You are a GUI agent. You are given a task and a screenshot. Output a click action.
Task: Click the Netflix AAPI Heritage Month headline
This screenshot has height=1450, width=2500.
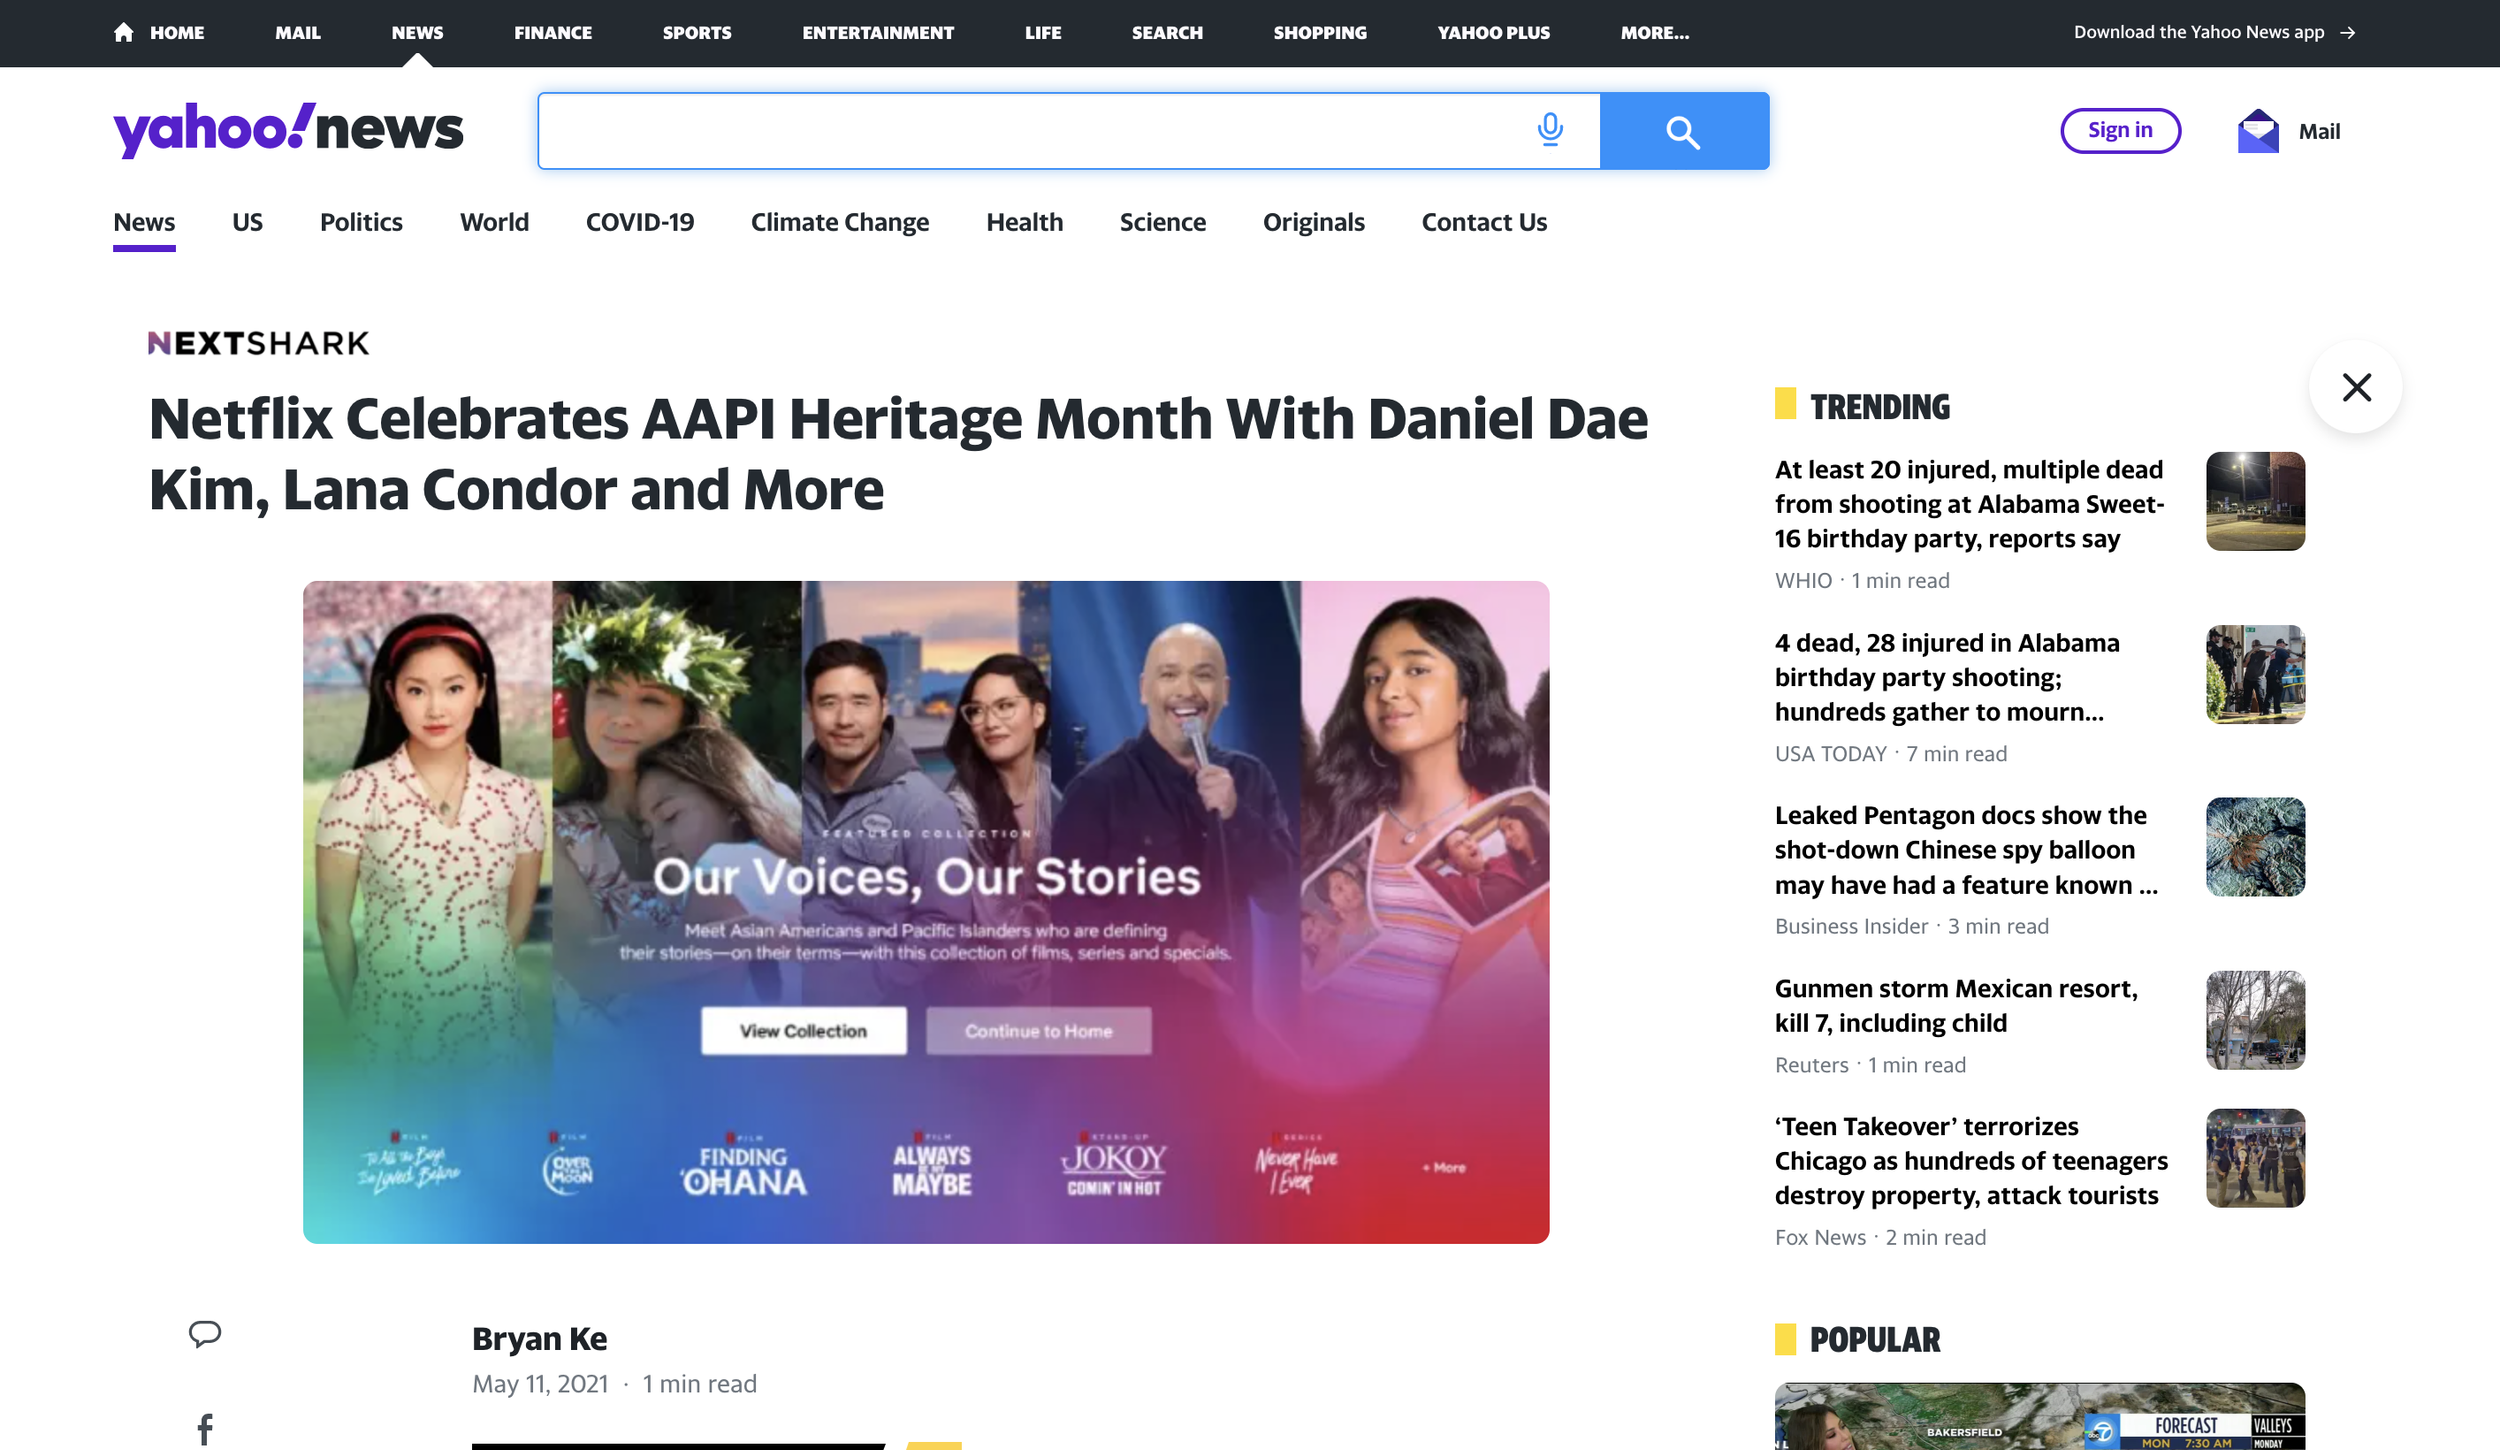pyautogui.click(x=898, y=454)
